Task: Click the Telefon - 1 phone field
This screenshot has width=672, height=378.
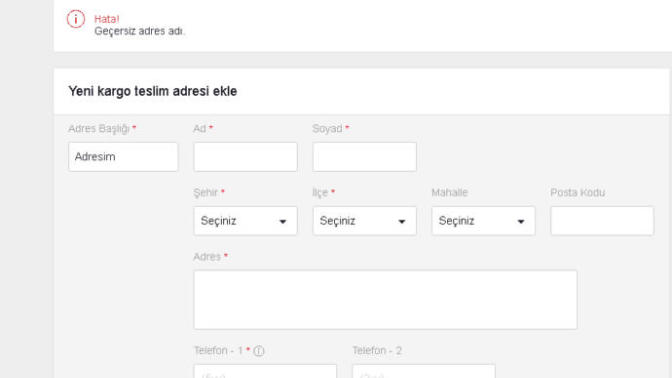Action: 265,371
